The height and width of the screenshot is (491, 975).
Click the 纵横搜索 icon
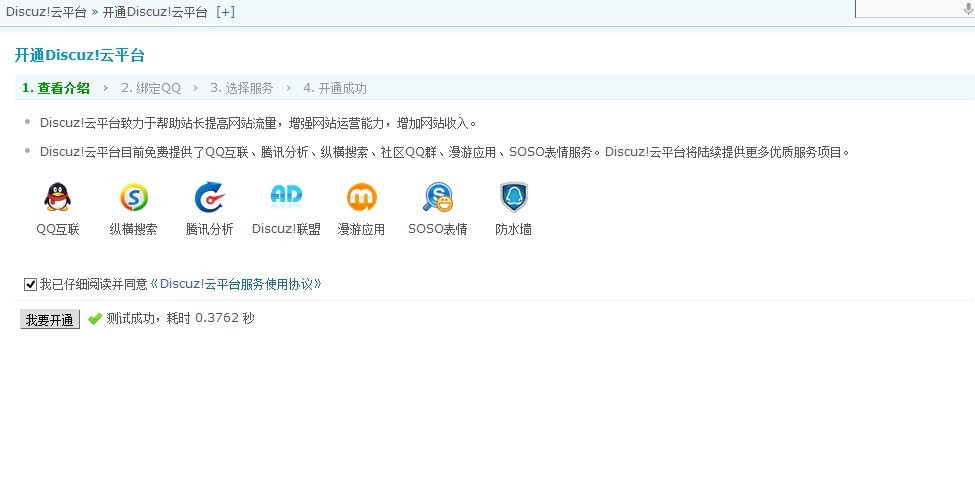[x=134, y=198]
